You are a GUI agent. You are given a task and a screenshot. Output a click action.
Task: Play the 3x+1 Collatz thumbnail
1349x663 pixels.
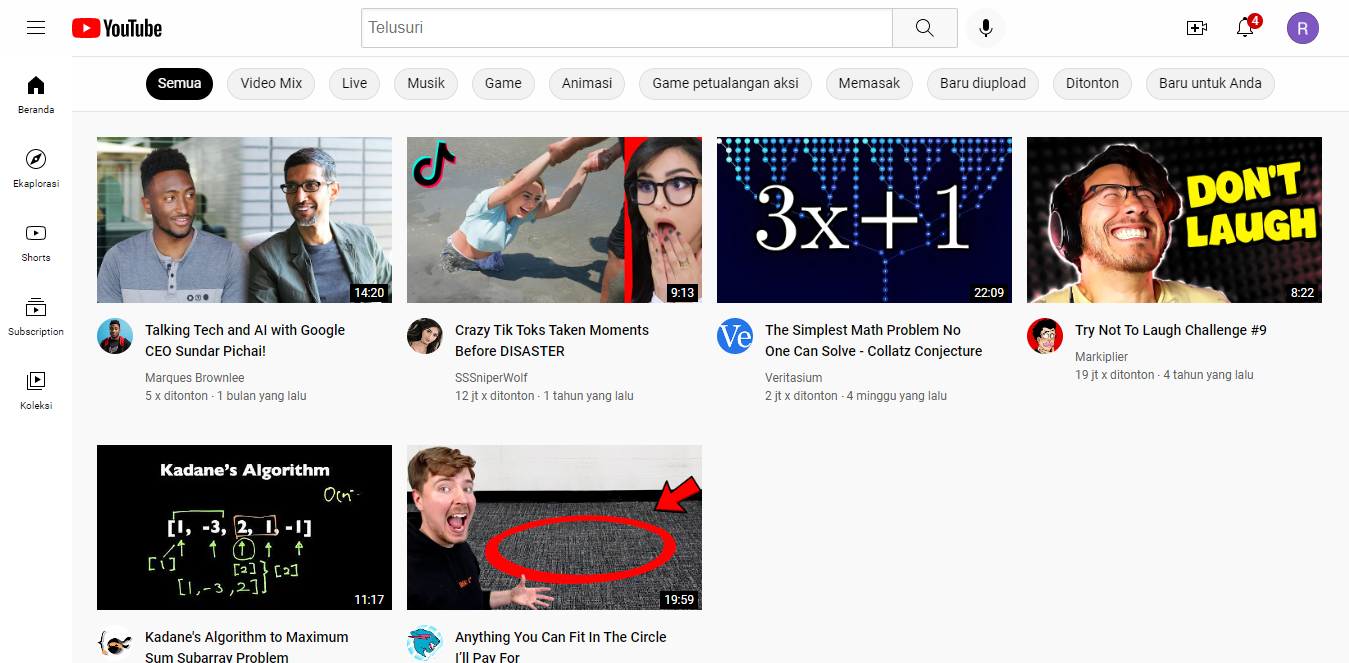(x=864, y=220)
